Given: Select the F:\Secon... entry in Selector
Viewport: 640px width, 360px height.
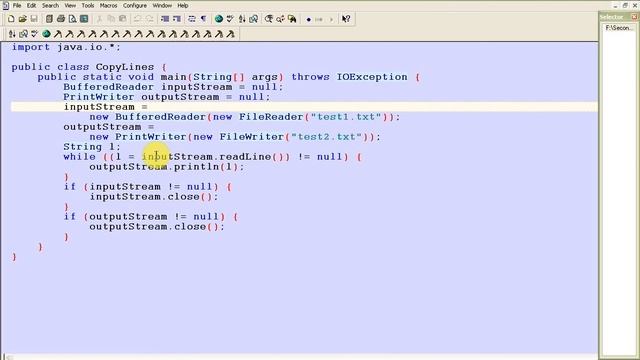Looking at the screenshot, I should point(619,28).
